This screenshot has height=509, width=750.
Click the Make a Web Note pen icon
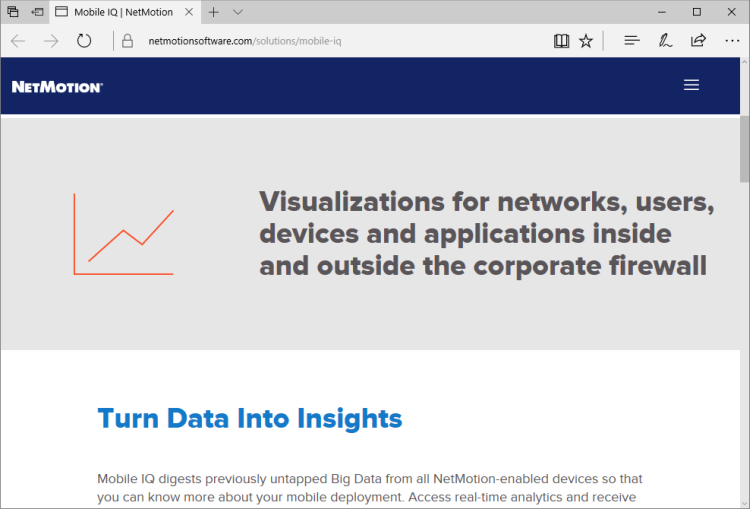tap(665, 41)
